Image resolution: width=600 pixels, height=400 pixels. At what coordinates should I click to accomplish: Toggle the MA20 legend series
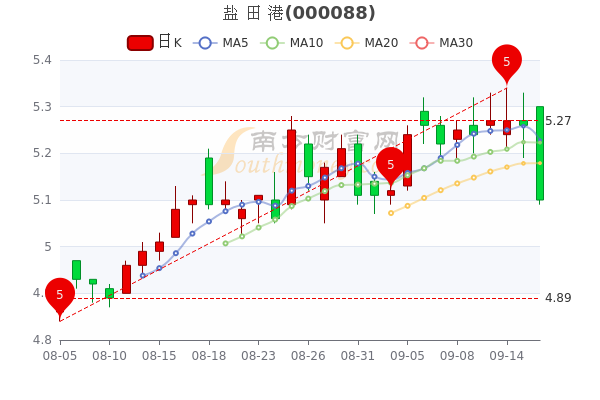(367, 43)
